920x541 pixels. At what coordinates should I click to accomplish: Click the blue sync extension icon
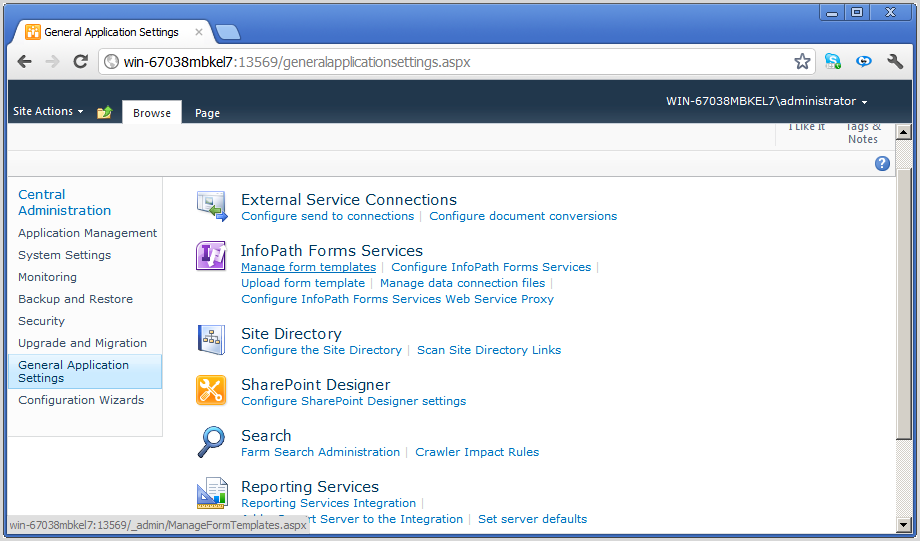(x=864, y=61)
